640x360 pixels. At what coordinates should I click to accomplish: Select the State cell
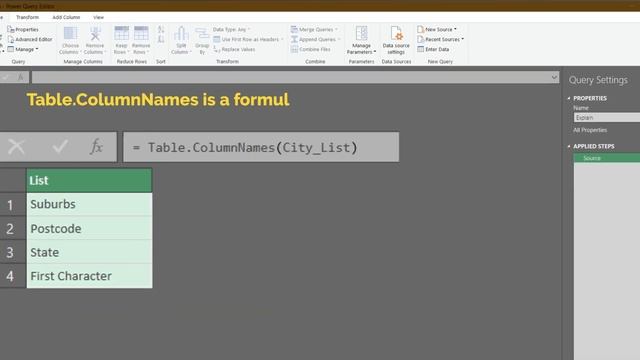click(x=89, y=252)
